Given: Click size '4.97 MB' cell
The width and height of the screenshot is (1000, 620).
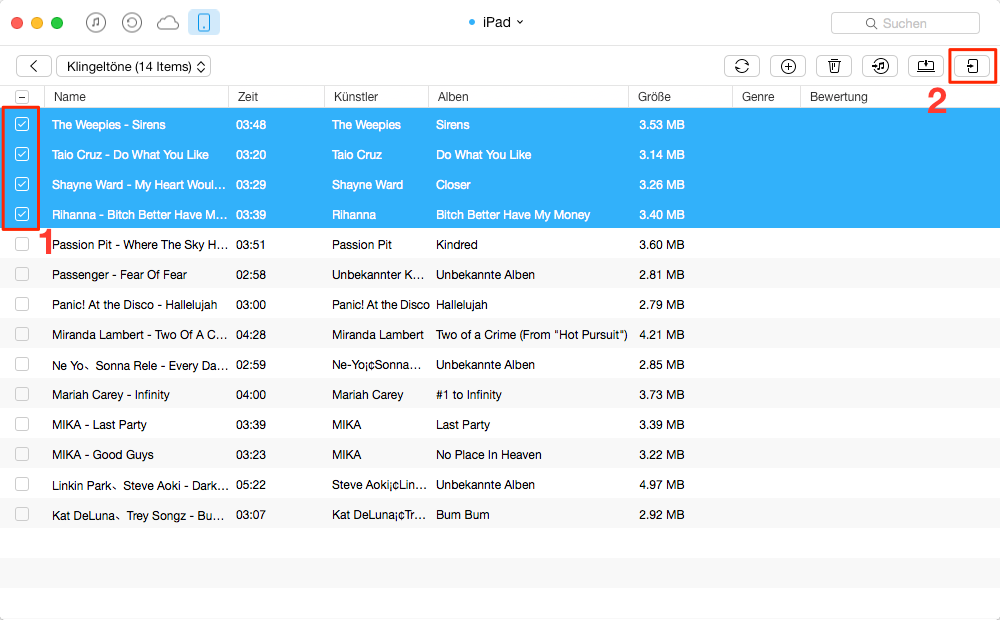Looking at the screenshot, I should [x=661, y=485].
